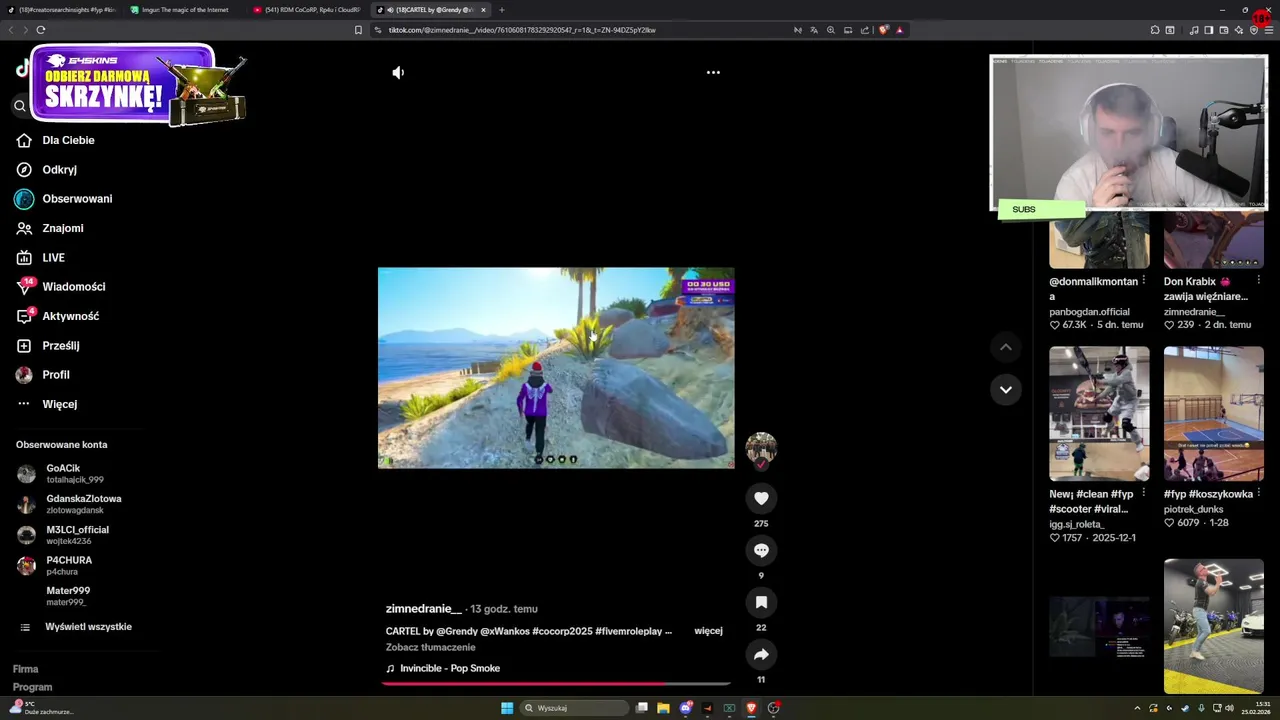Image resolution: width=1280 pixels, height=720 pixels.
Task: Open Windows Start menu
Action: (x=507, y=708)
